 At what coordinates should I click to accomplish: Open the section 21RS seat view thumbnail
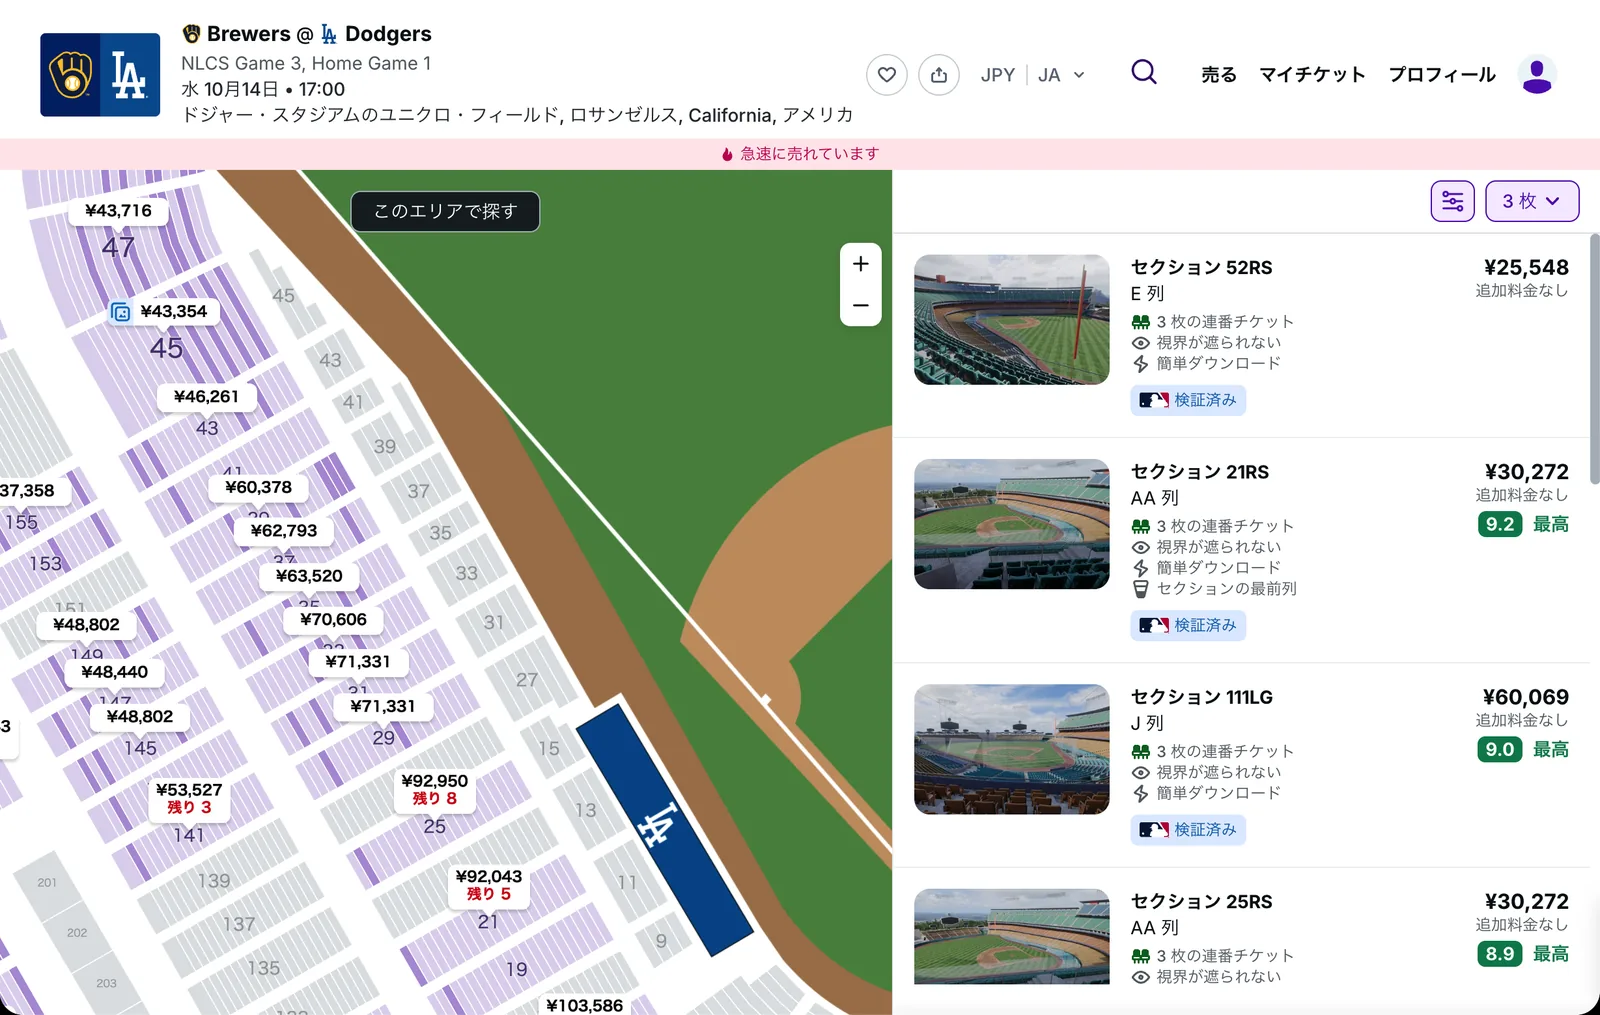point(1012,524)
